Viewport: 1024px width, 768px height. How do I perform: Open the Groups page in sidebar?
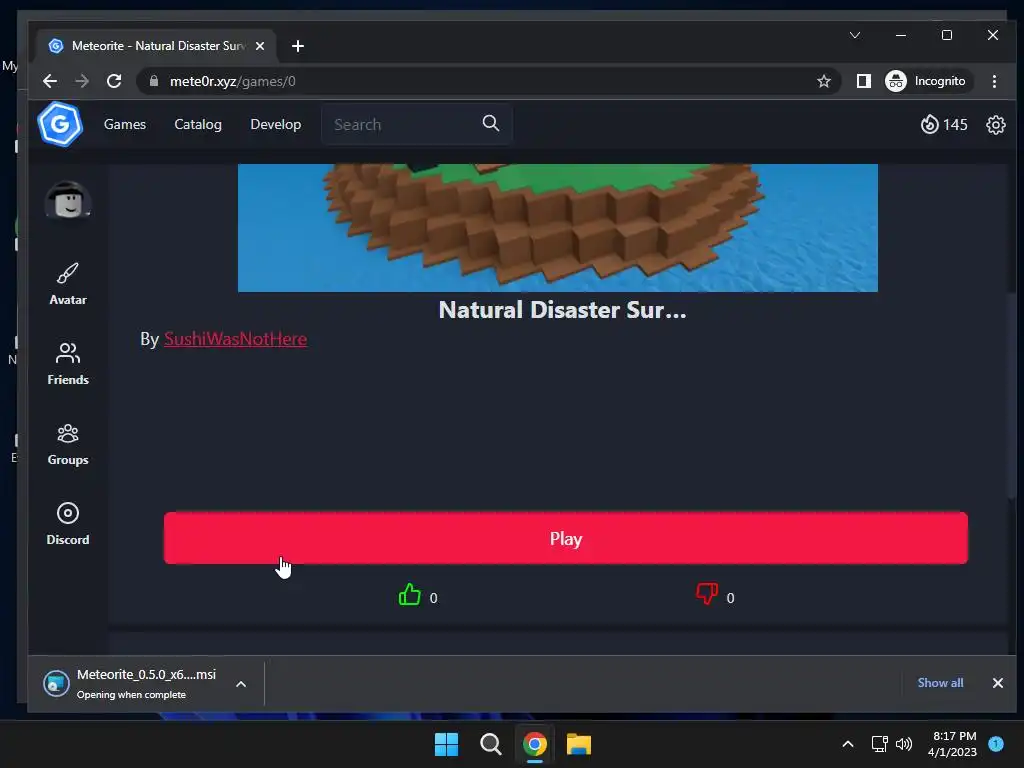coord(68,444)
